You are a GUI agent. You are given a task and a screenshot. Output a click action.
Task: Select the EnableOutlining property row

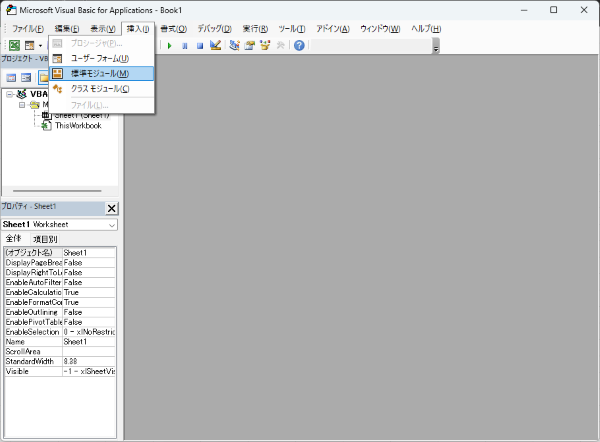point(60,312)
